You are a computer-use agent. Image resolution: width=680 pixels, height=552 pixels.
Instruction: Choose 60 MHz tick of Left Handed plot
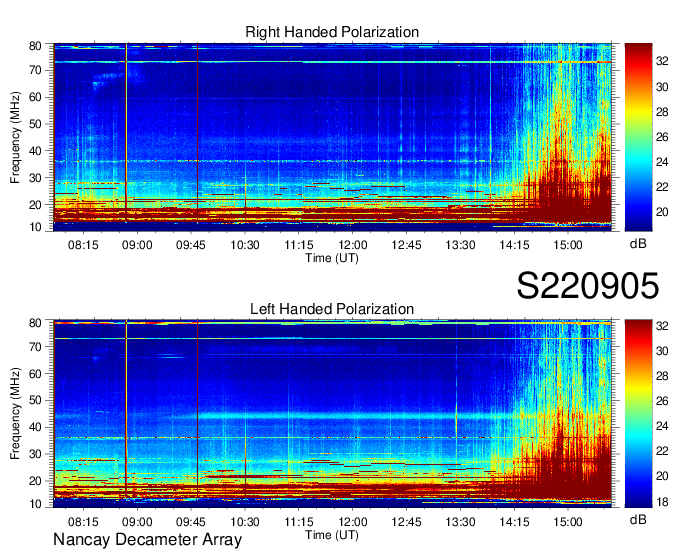tap(35, 373)
